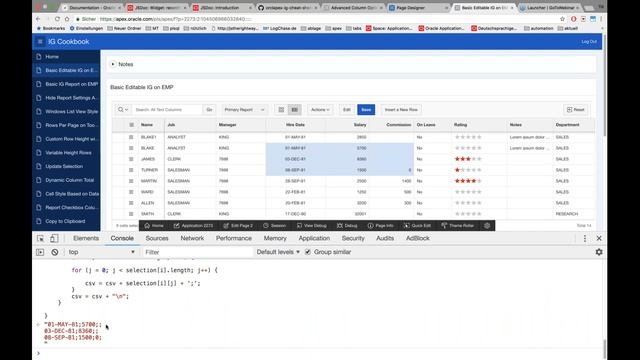Open the Primary Report dropdown
640x360 pixels.
[x=244, y=110]
